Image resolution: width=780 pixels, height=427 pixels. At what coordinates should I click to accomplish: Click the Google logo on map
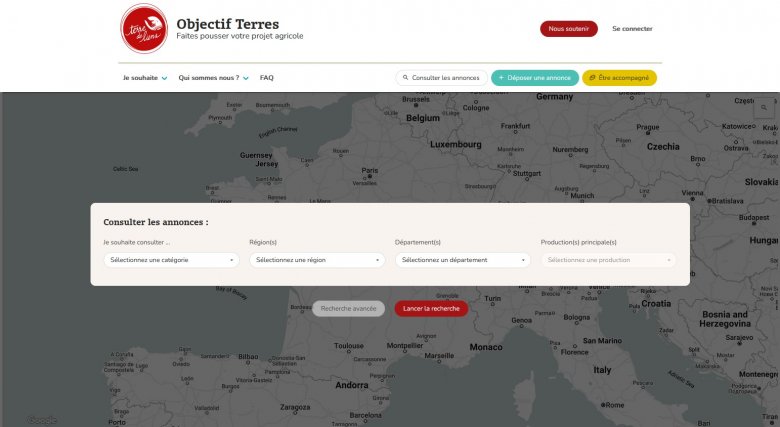(41, 420)
